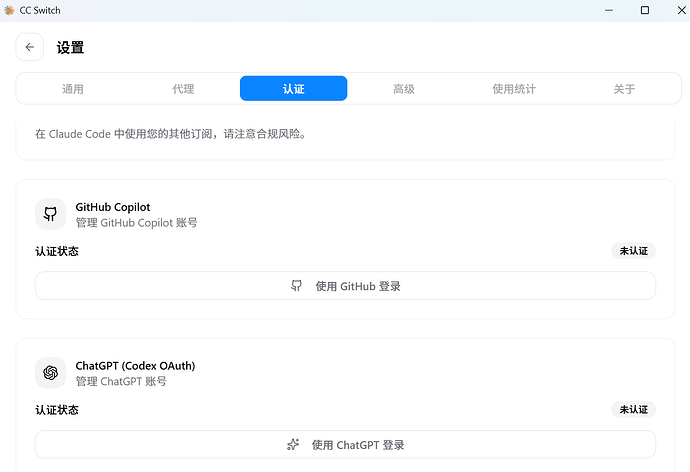Click the GitHub Copilot title text

(x=113, y=207)
